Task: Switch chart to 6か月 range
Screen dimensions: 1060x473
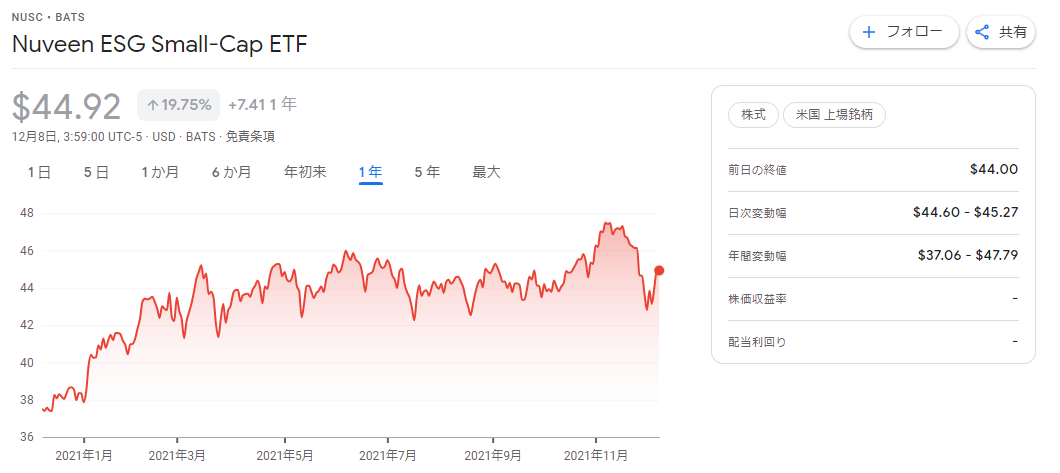Action: tap(231, 172)
